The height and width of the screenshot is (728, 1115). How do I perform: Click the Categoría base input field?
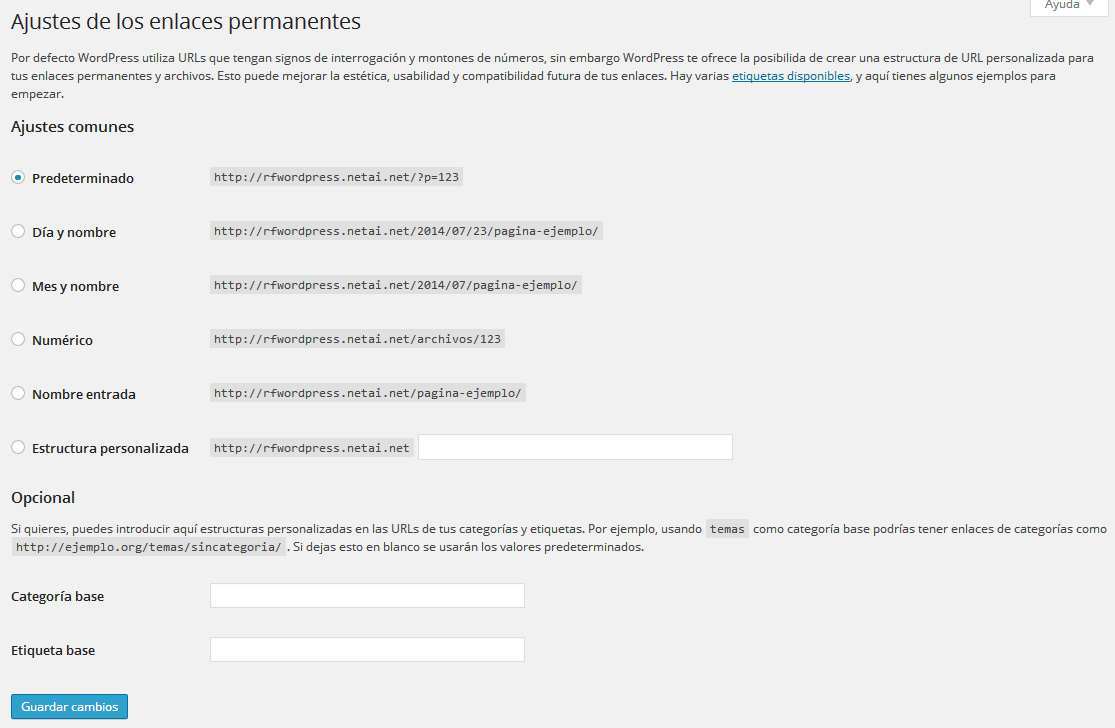coord(367,596)
